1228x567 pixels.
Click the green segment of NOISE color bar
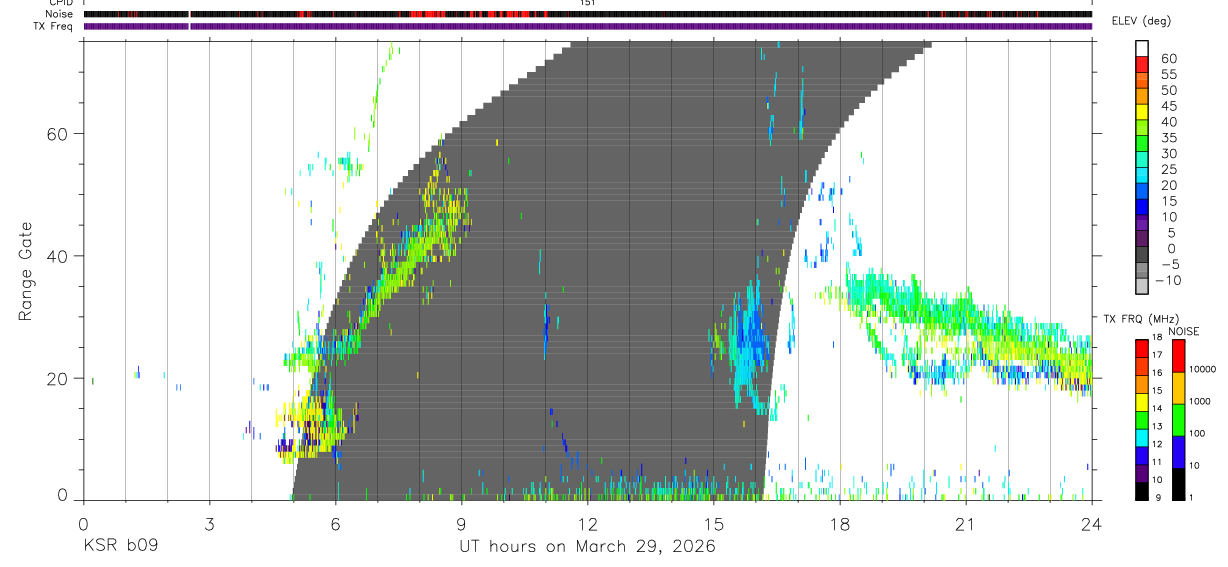tap(1177, 420)
